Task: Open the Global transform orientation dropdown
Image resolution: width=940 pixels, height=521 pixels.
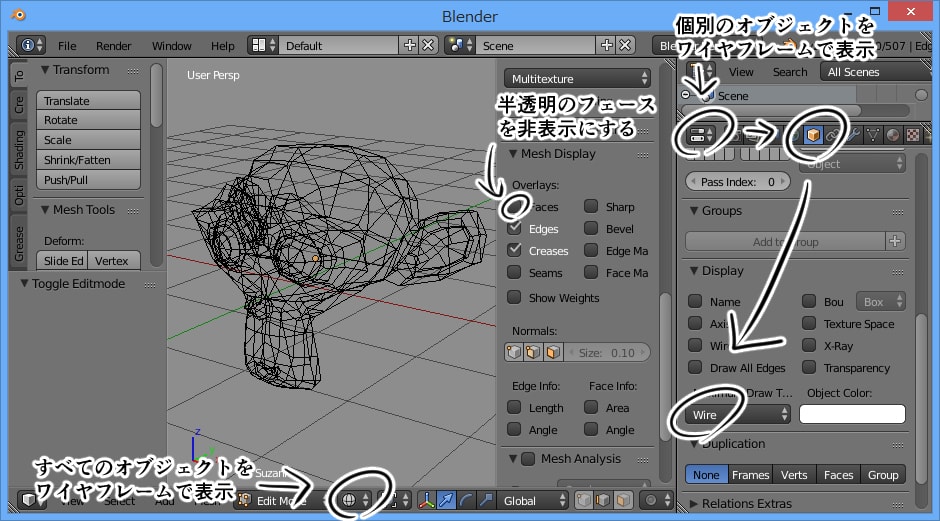Action: point(533,500)
